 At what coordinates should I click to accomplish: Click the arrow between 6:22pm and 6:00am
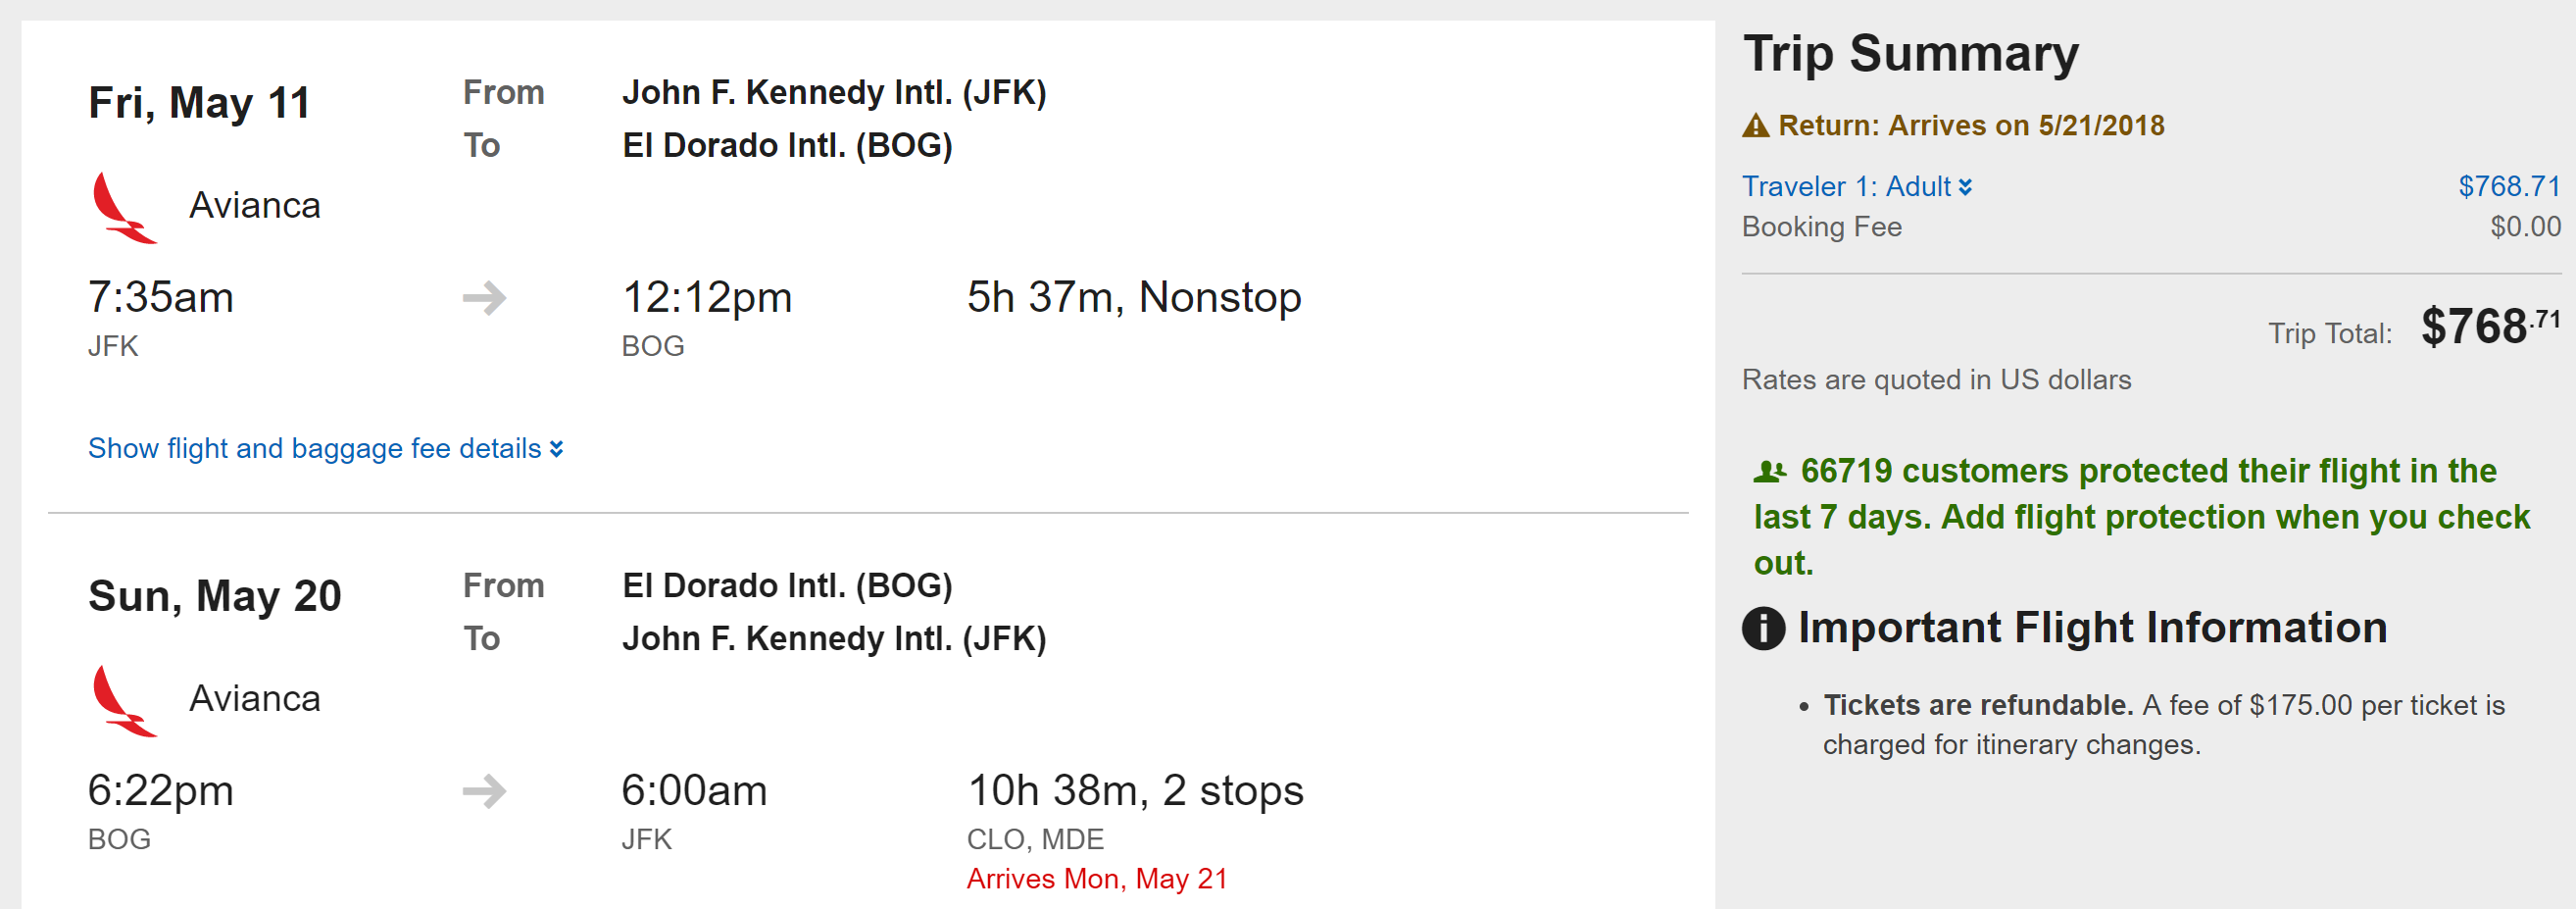click(x=485, y=791)
